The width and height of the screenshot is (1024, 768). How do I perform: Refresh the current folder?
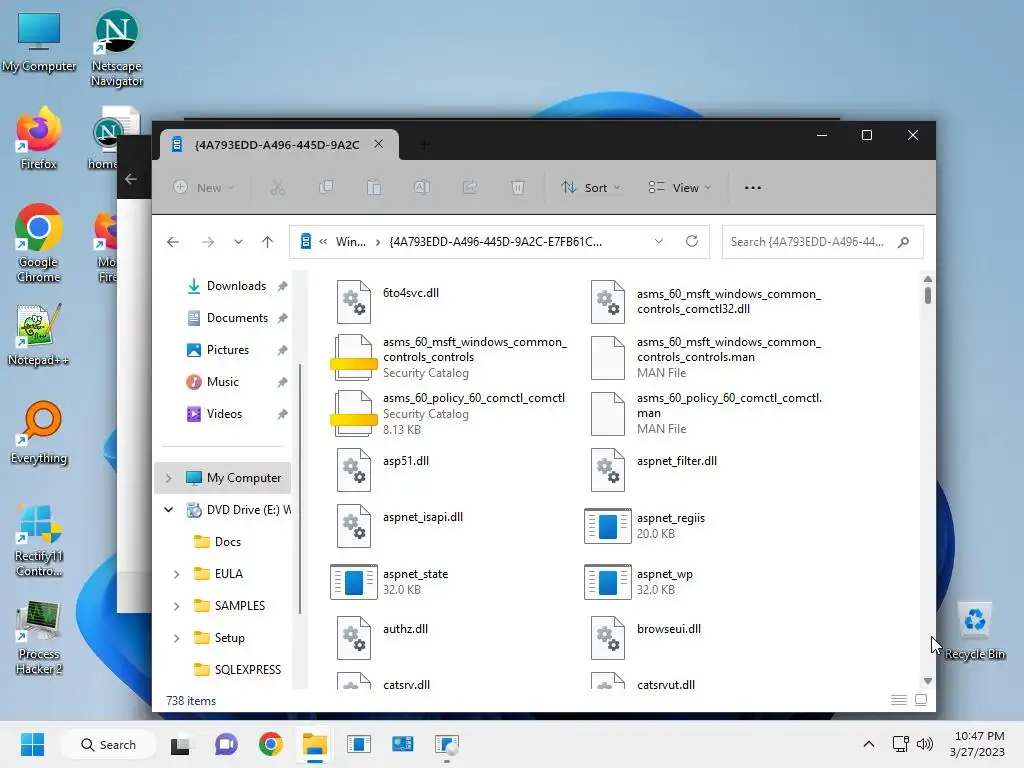692,242
